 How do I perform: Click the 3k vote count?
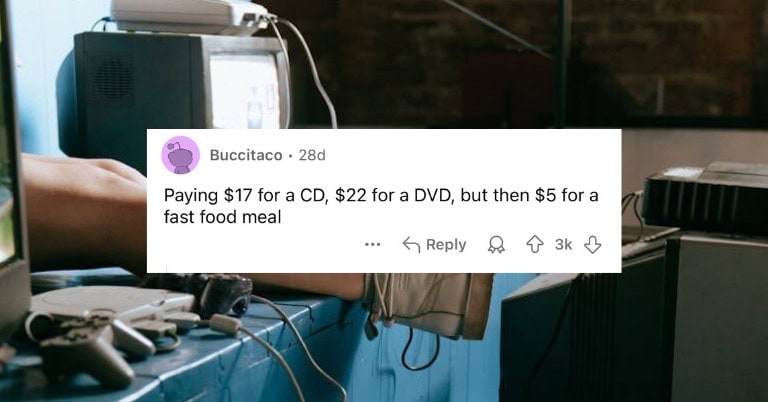(563, 244)
